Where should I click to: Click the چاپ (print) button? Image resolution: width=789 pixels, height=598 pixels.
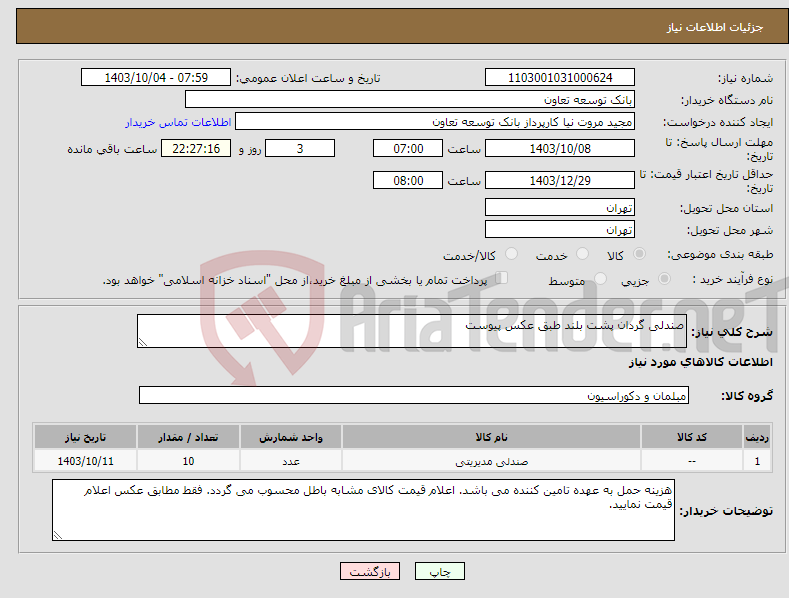pyautogui.click(x=439, y=571)
